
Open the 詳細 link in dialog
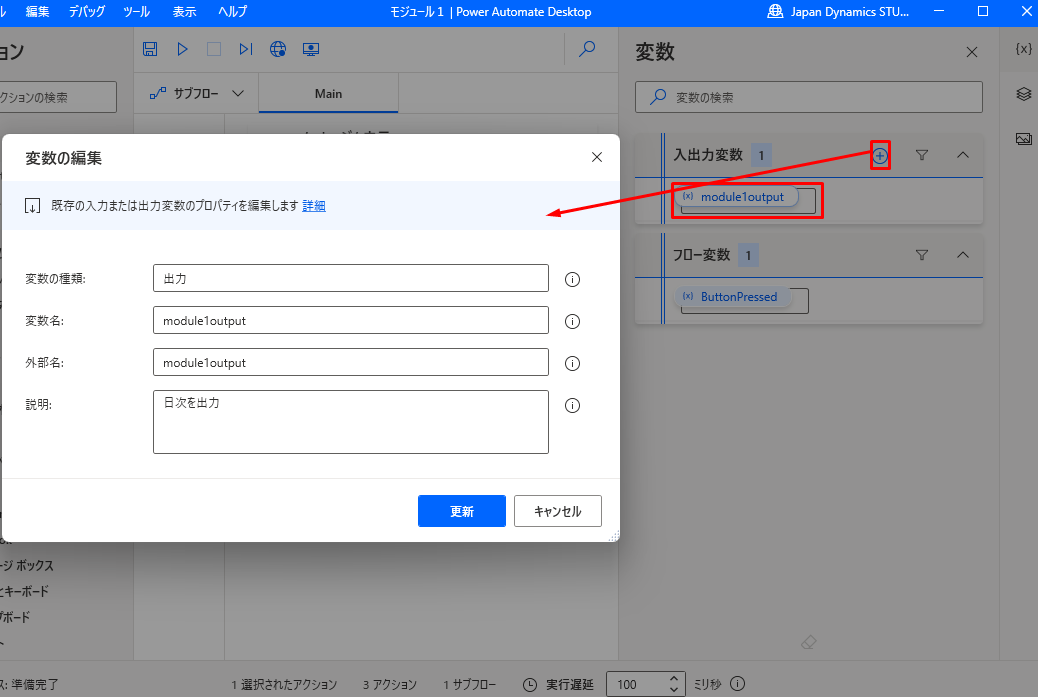pos(314,206)
